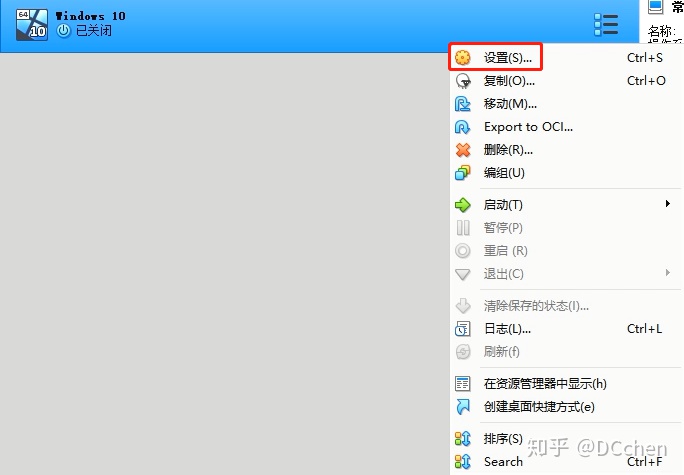Image resolution: width=684 pixels, height=475 pixels.
Task: Choose 删除(R)... to remove the VM
Action: coord(508,150)
